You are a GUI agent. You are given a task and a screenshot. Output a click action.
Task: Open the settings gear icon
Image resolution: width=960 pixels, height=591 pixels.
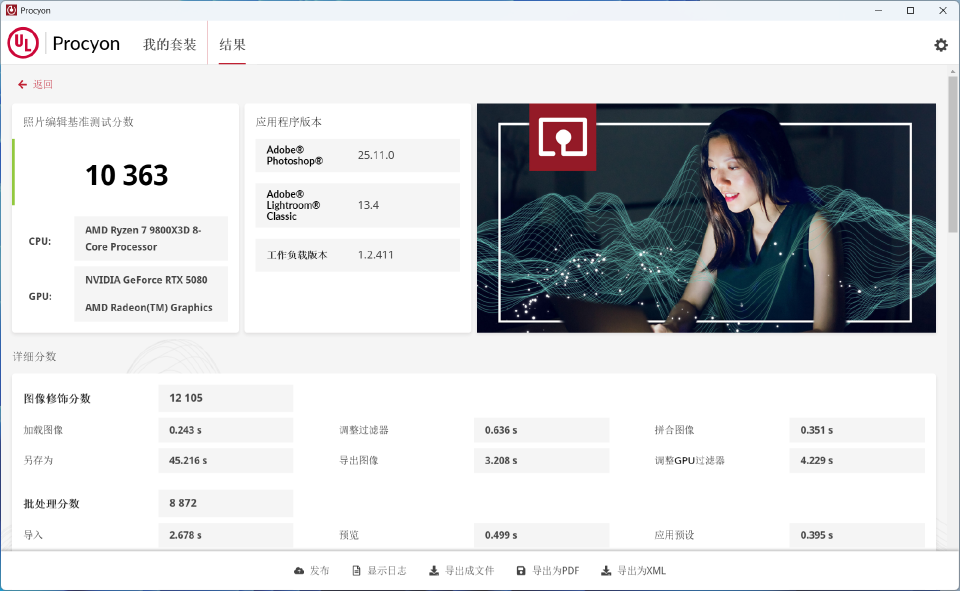[940, 45]
